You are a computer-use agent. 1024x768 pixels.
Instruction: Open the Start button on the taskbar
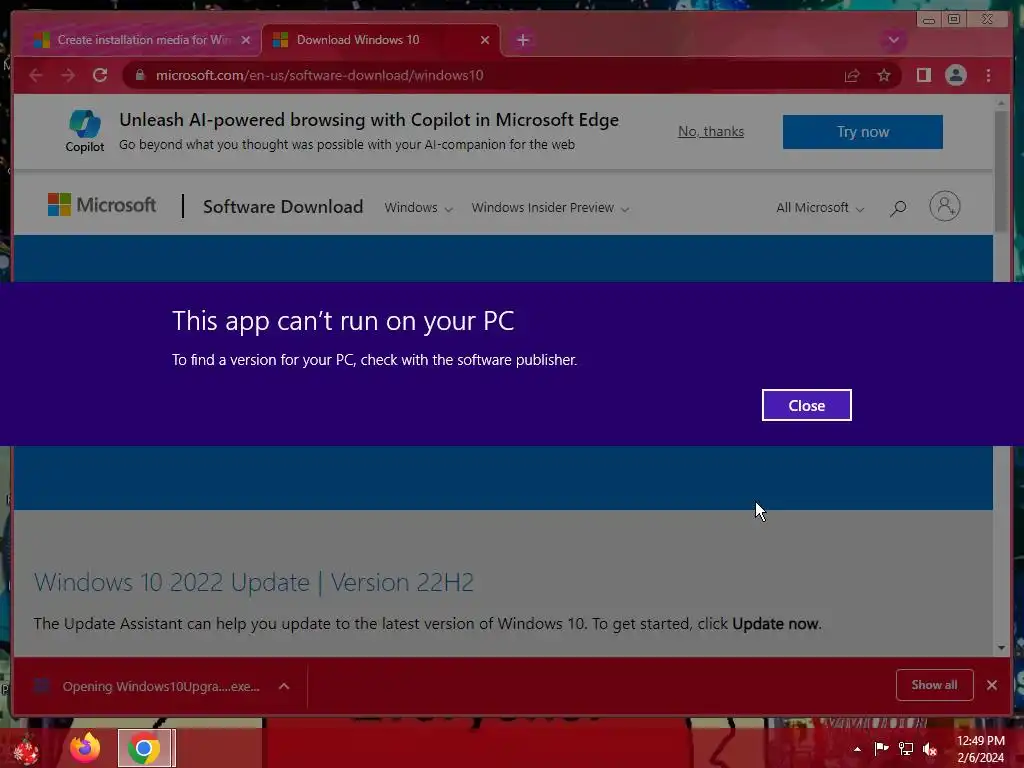26,748
